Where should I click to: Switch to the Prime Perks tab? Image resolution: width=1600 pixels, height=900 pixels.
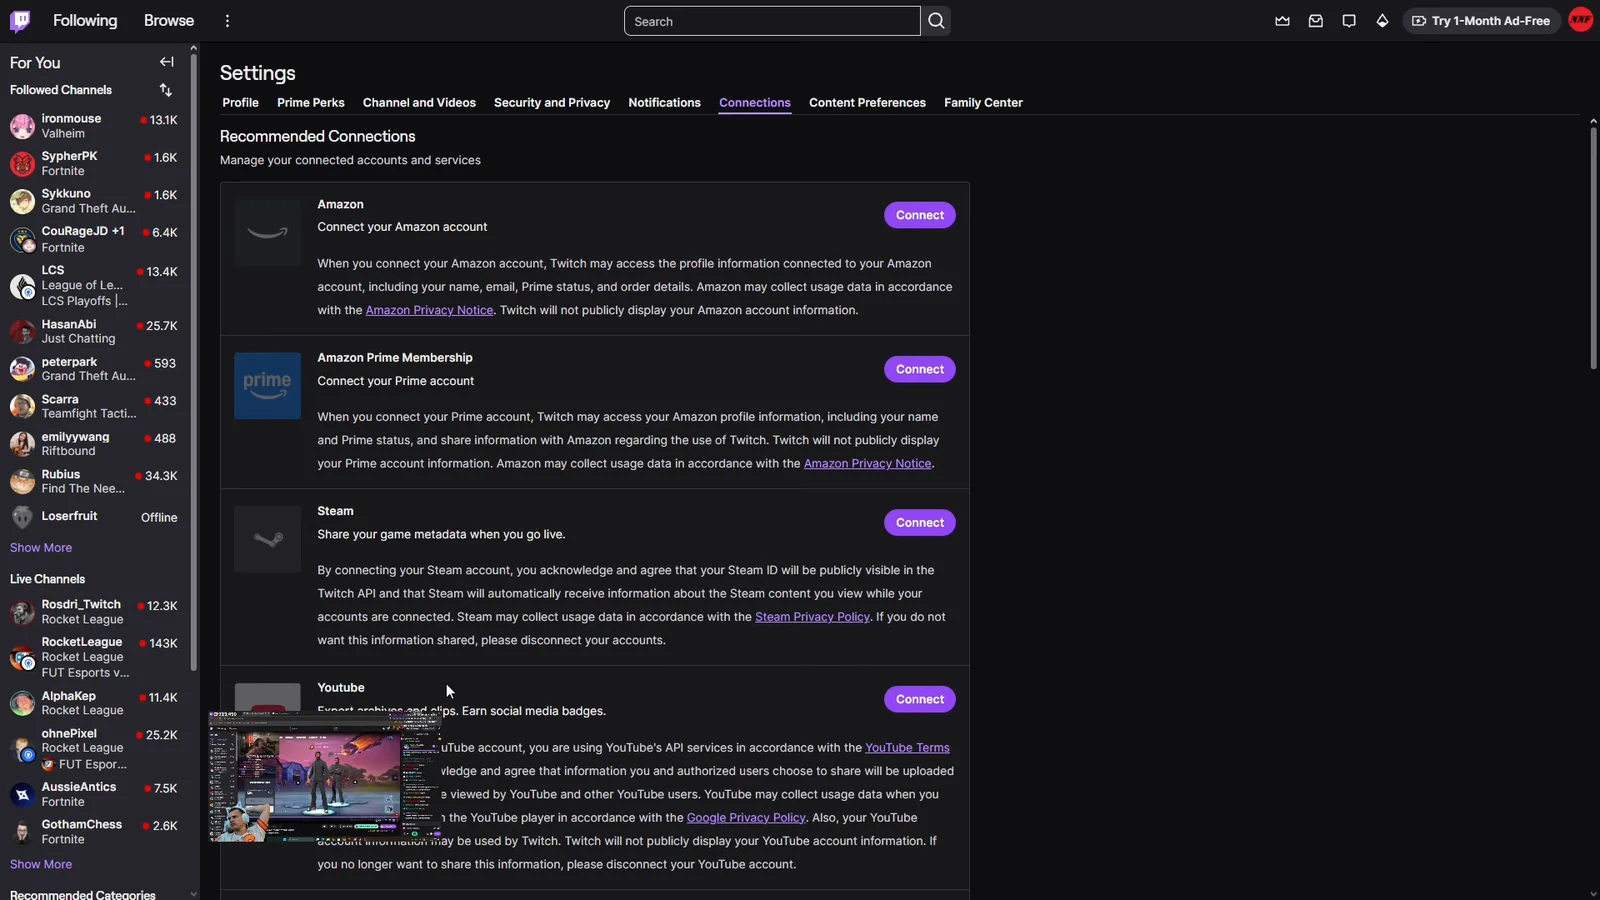pyautogui.click(x=311, y=103)
